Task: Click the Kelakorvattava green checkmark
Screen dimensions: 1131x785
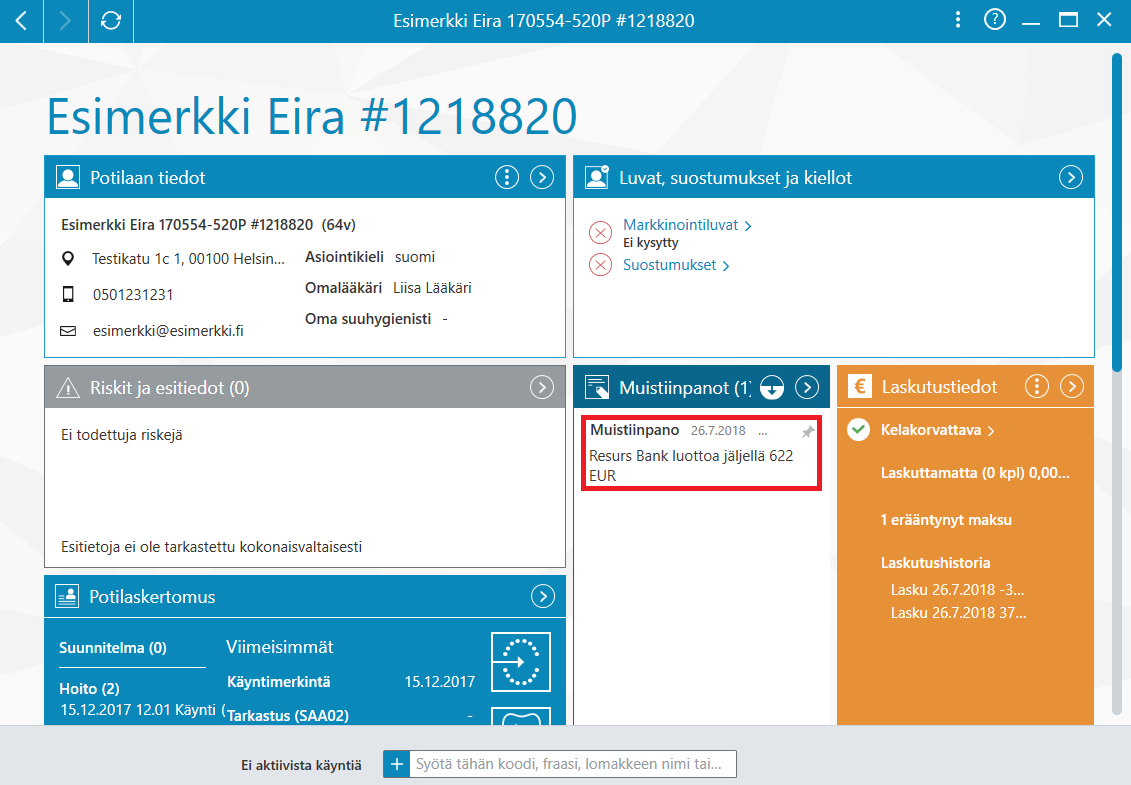Action: 858,430
